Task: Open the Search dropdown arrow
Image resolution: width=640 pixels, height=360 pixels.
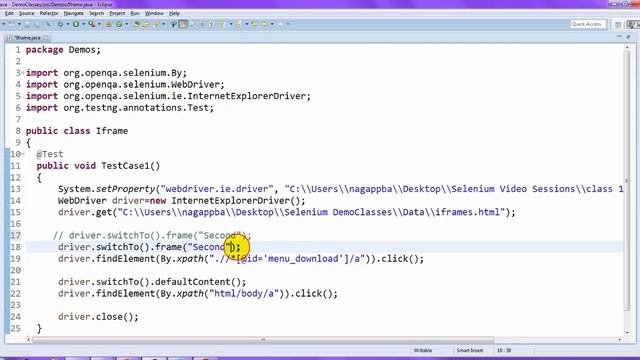Action: pyautogui.click(x=164, y=24)
